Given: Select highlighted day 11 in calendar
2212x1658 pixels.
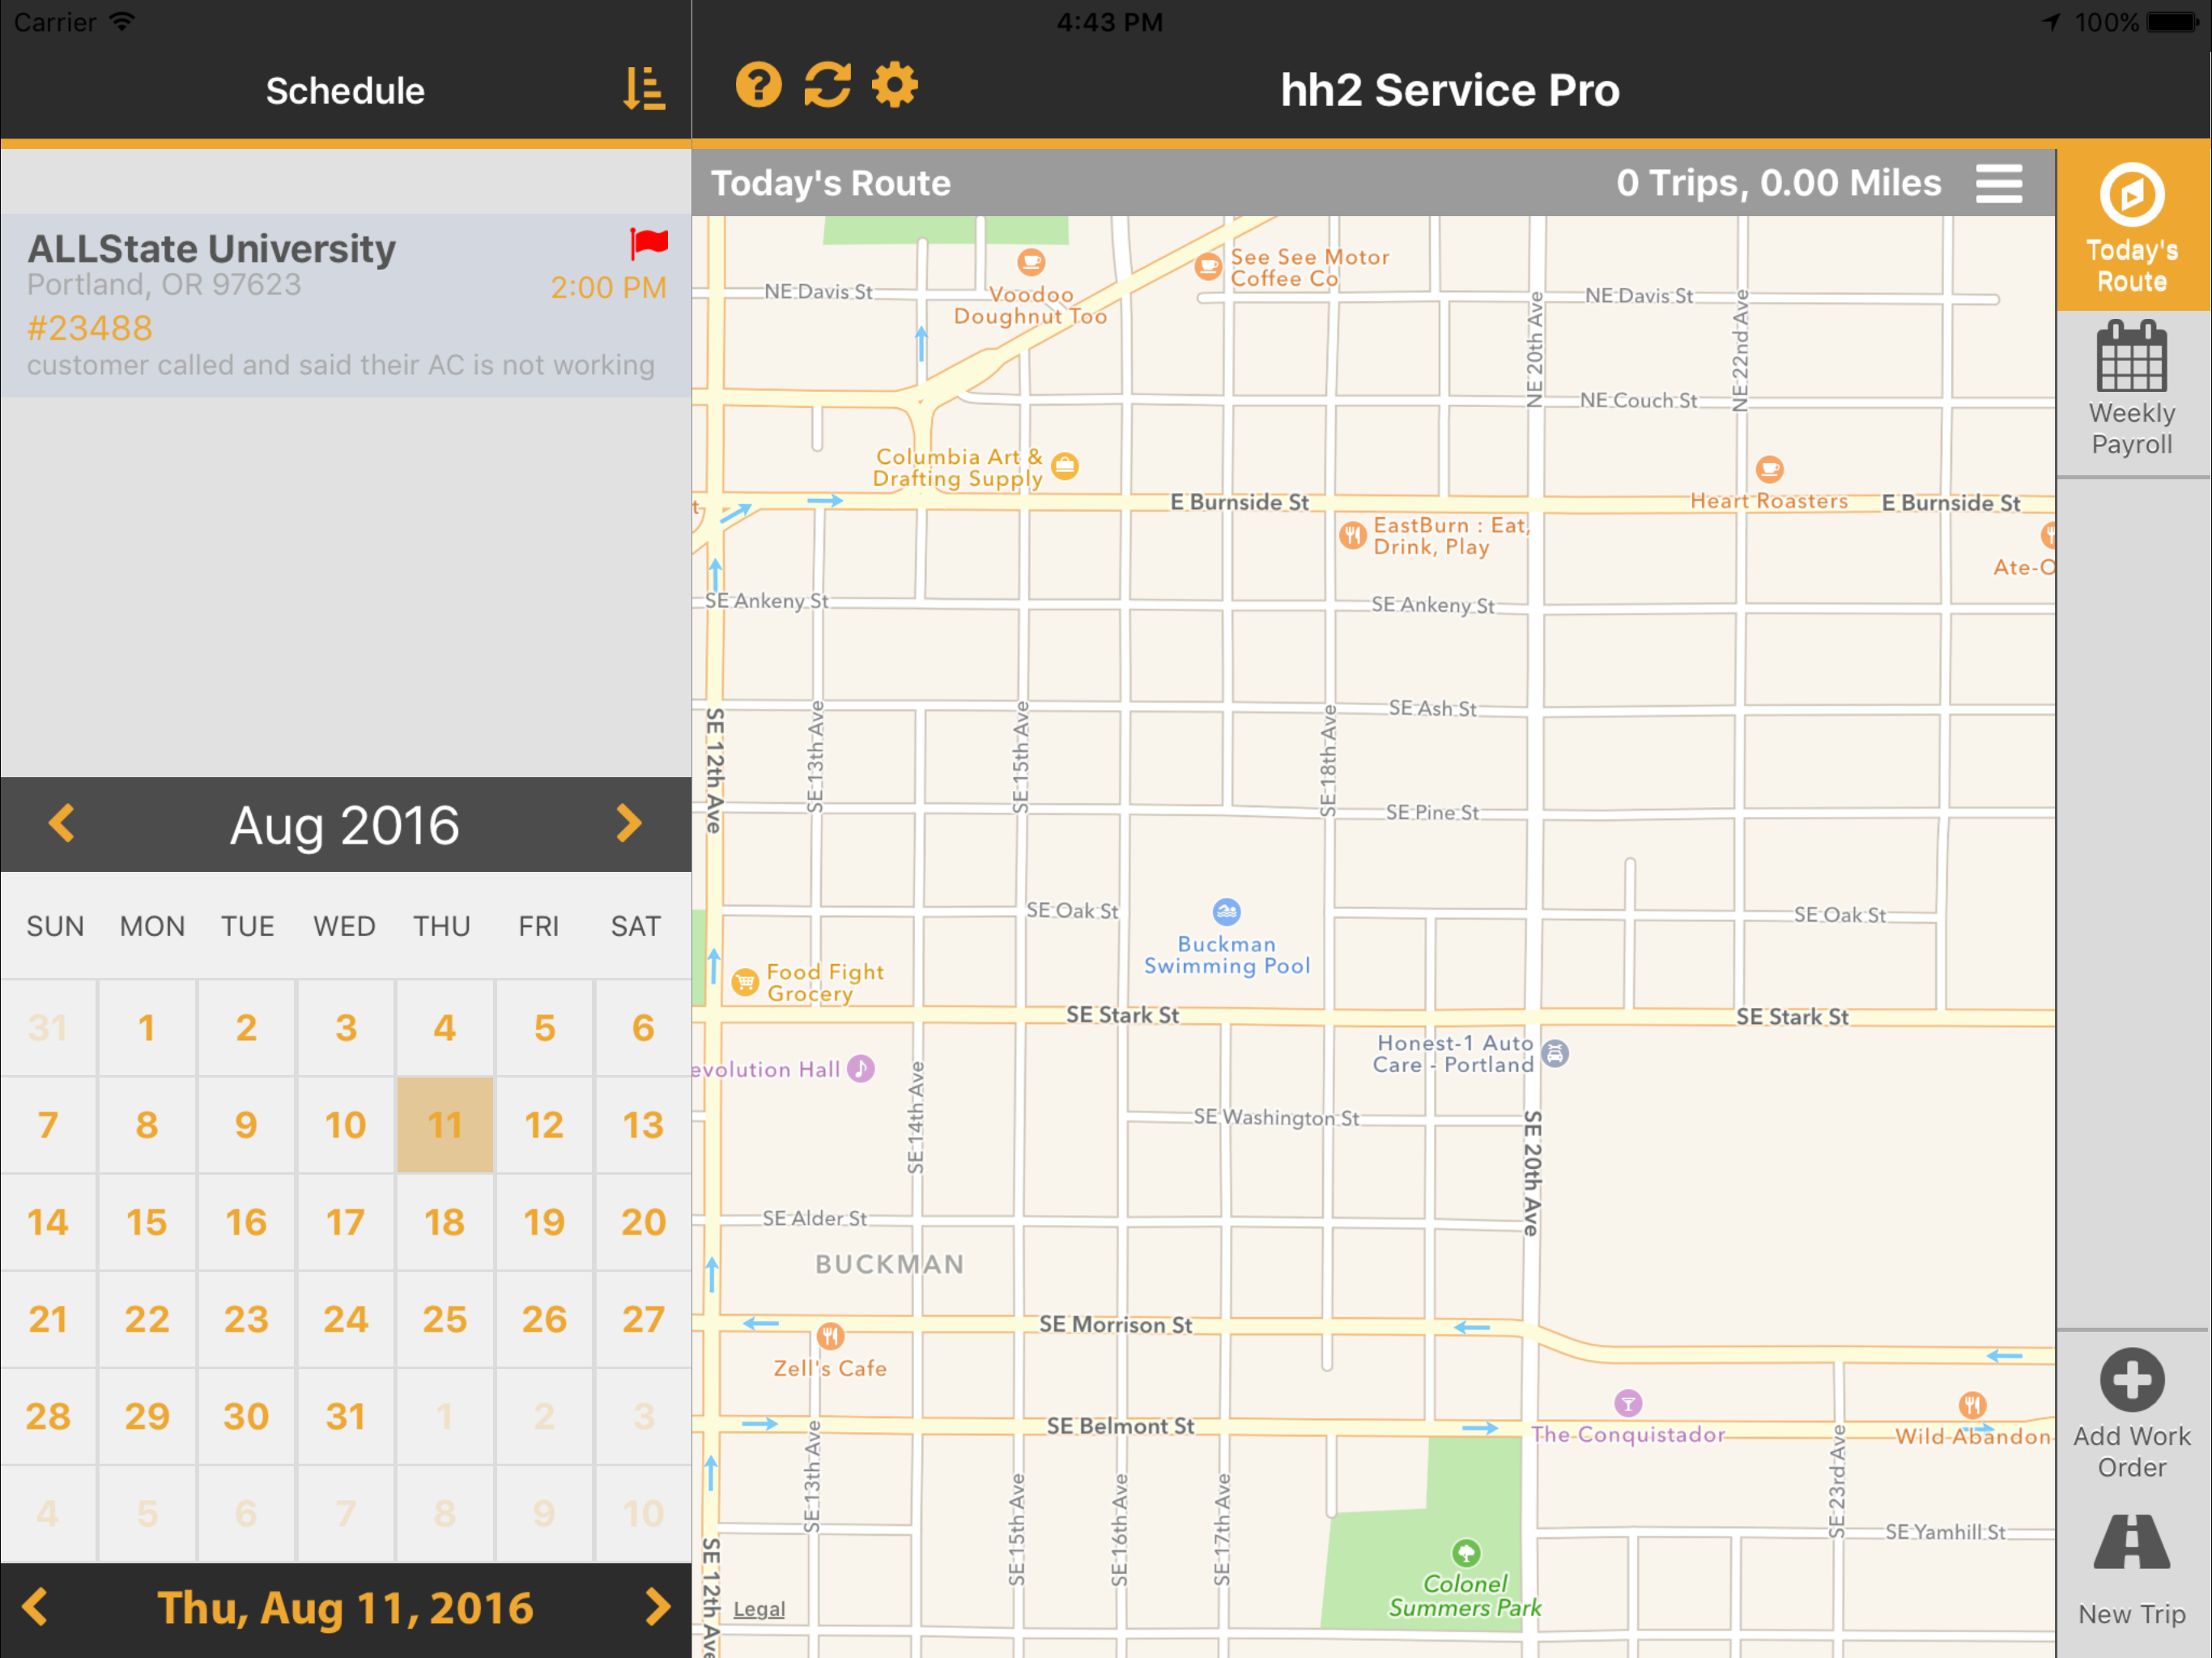Looking at the screenshot, I should [444, 1125].
